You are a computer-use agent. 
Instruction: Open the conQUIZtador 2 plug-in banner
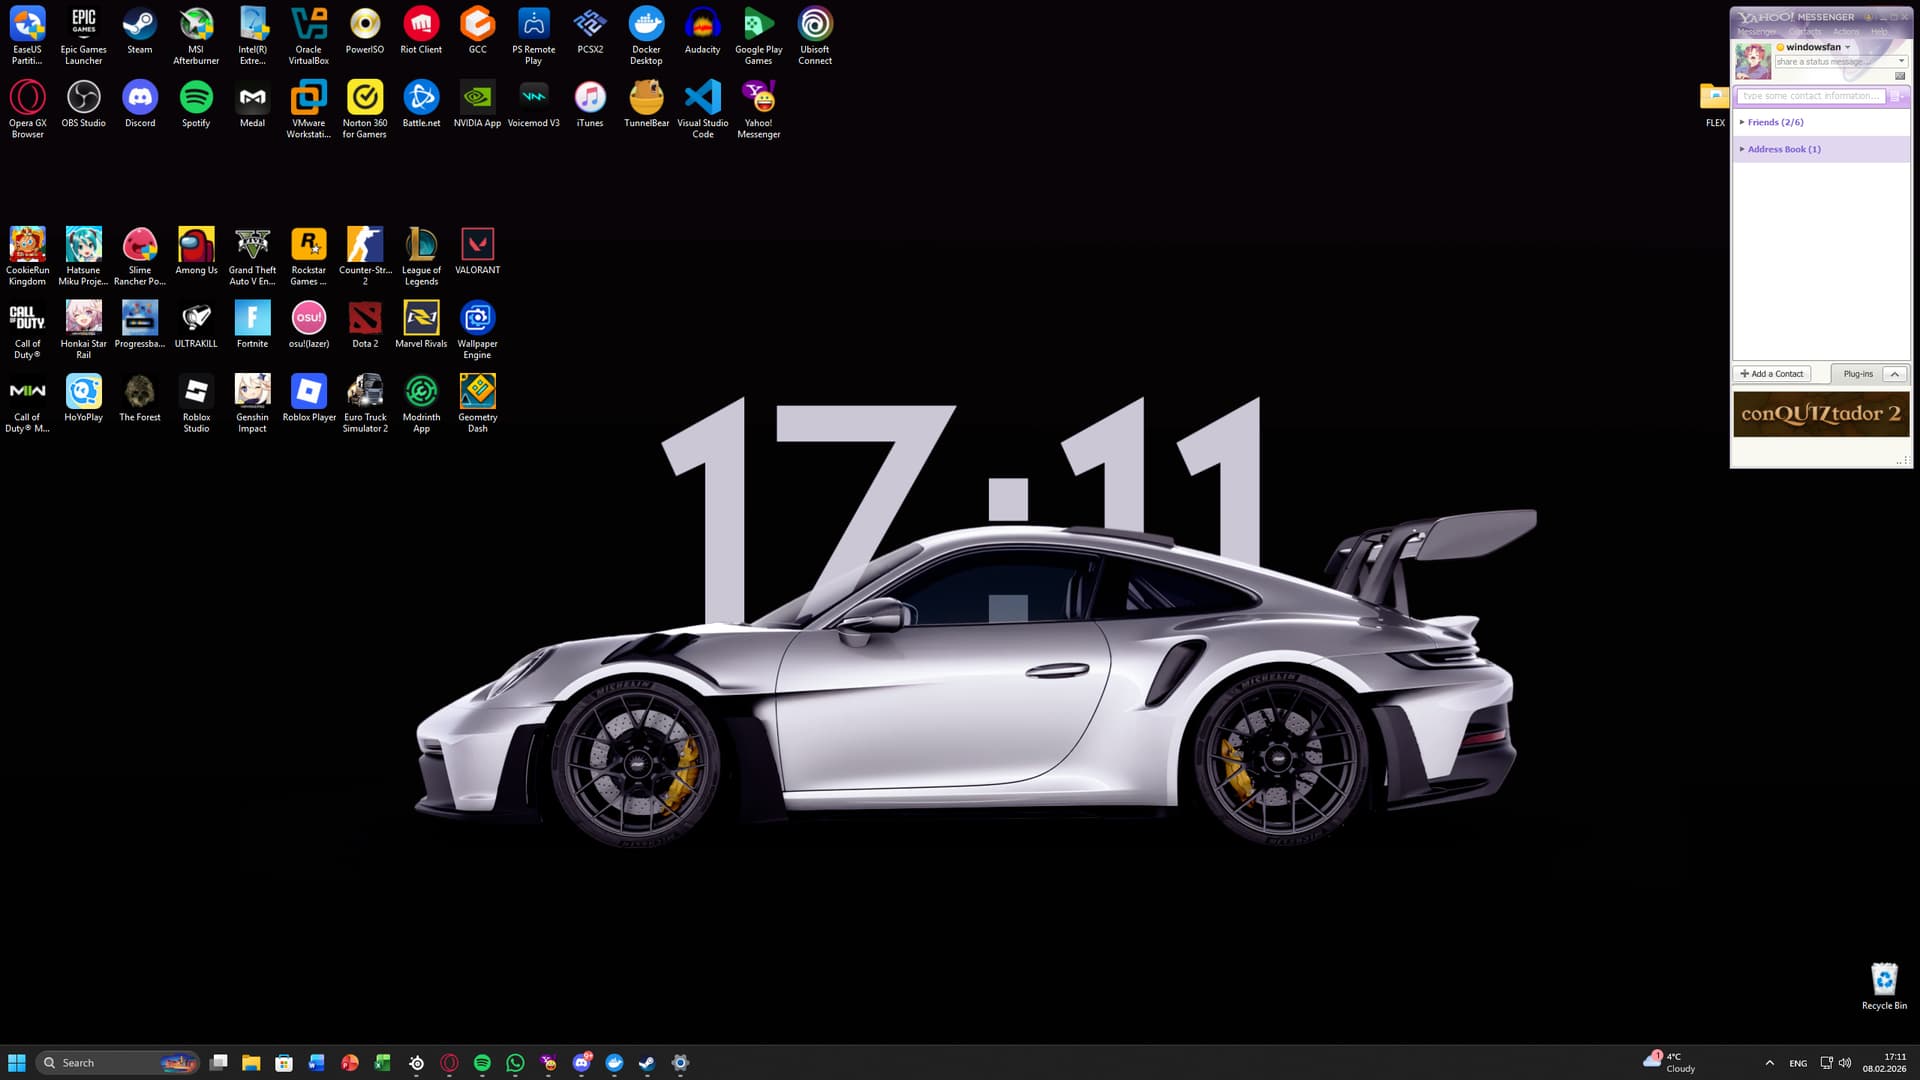point(1820,414)
